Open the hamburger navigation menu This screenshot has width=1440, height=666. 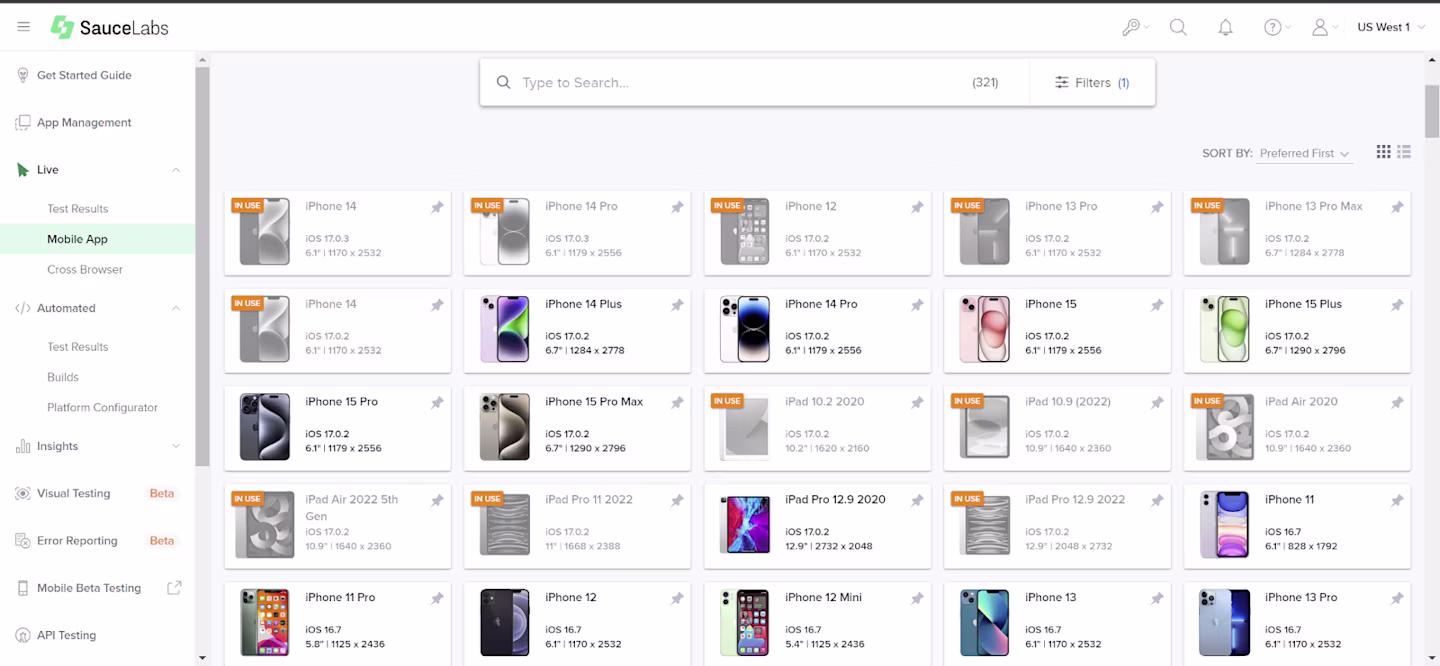[24, 27]
